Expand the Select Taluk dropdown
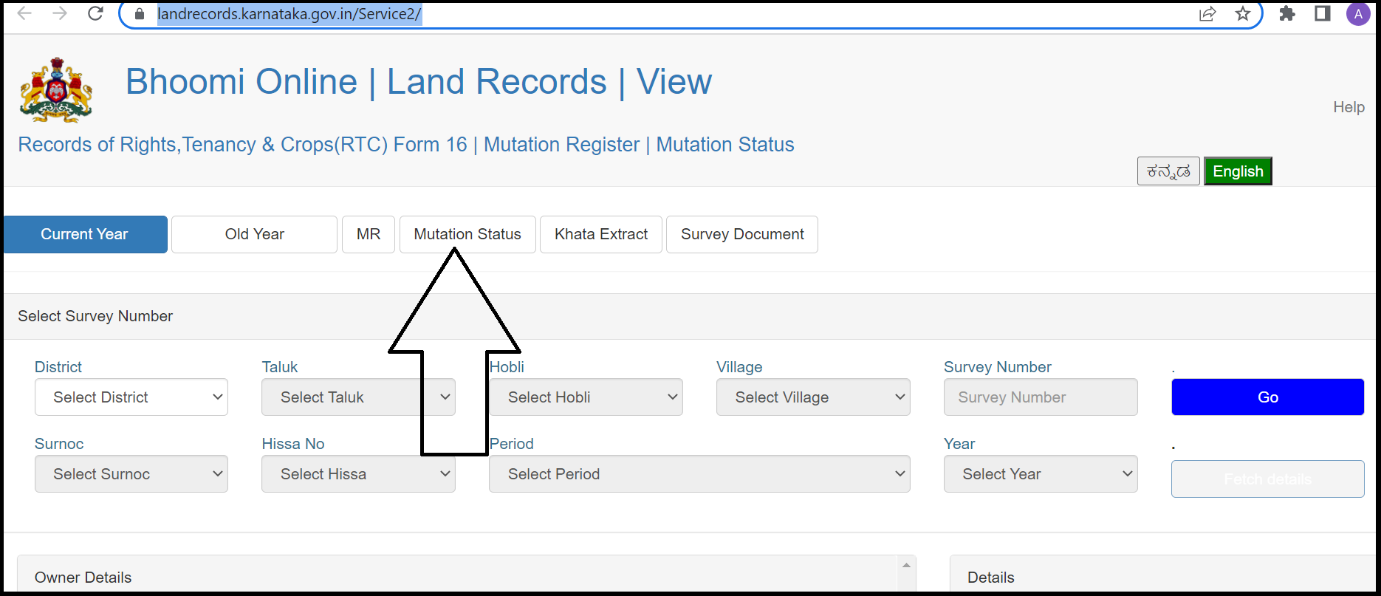This screenshot has width=1381, height=596. [358, 397]
